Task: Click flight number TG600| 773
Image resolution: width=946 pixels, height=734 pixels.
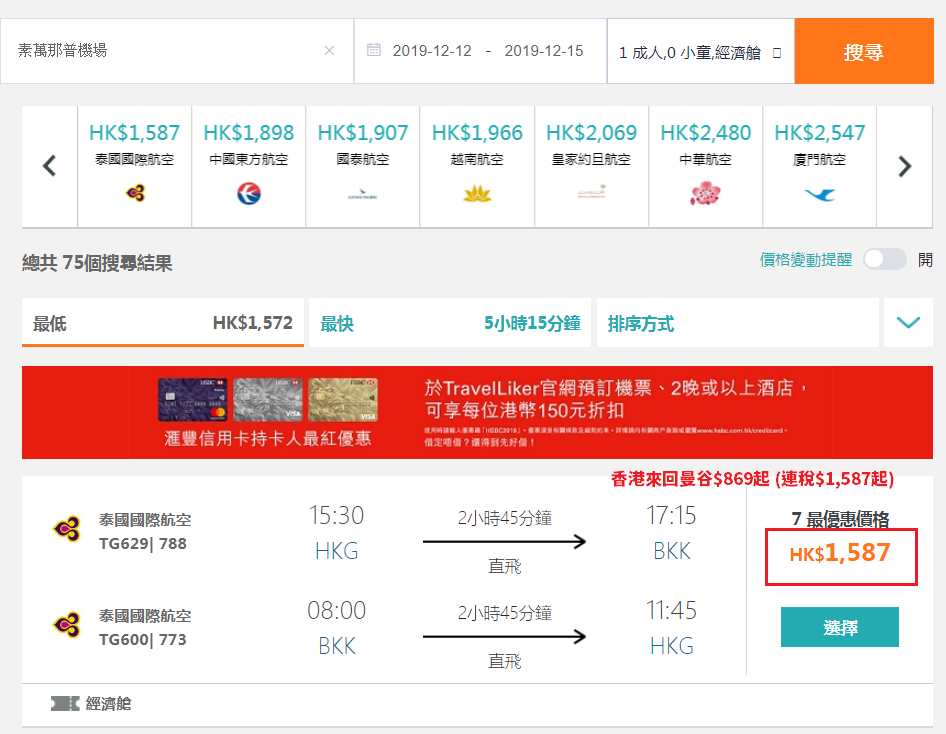Action: (x=143, y=639)
